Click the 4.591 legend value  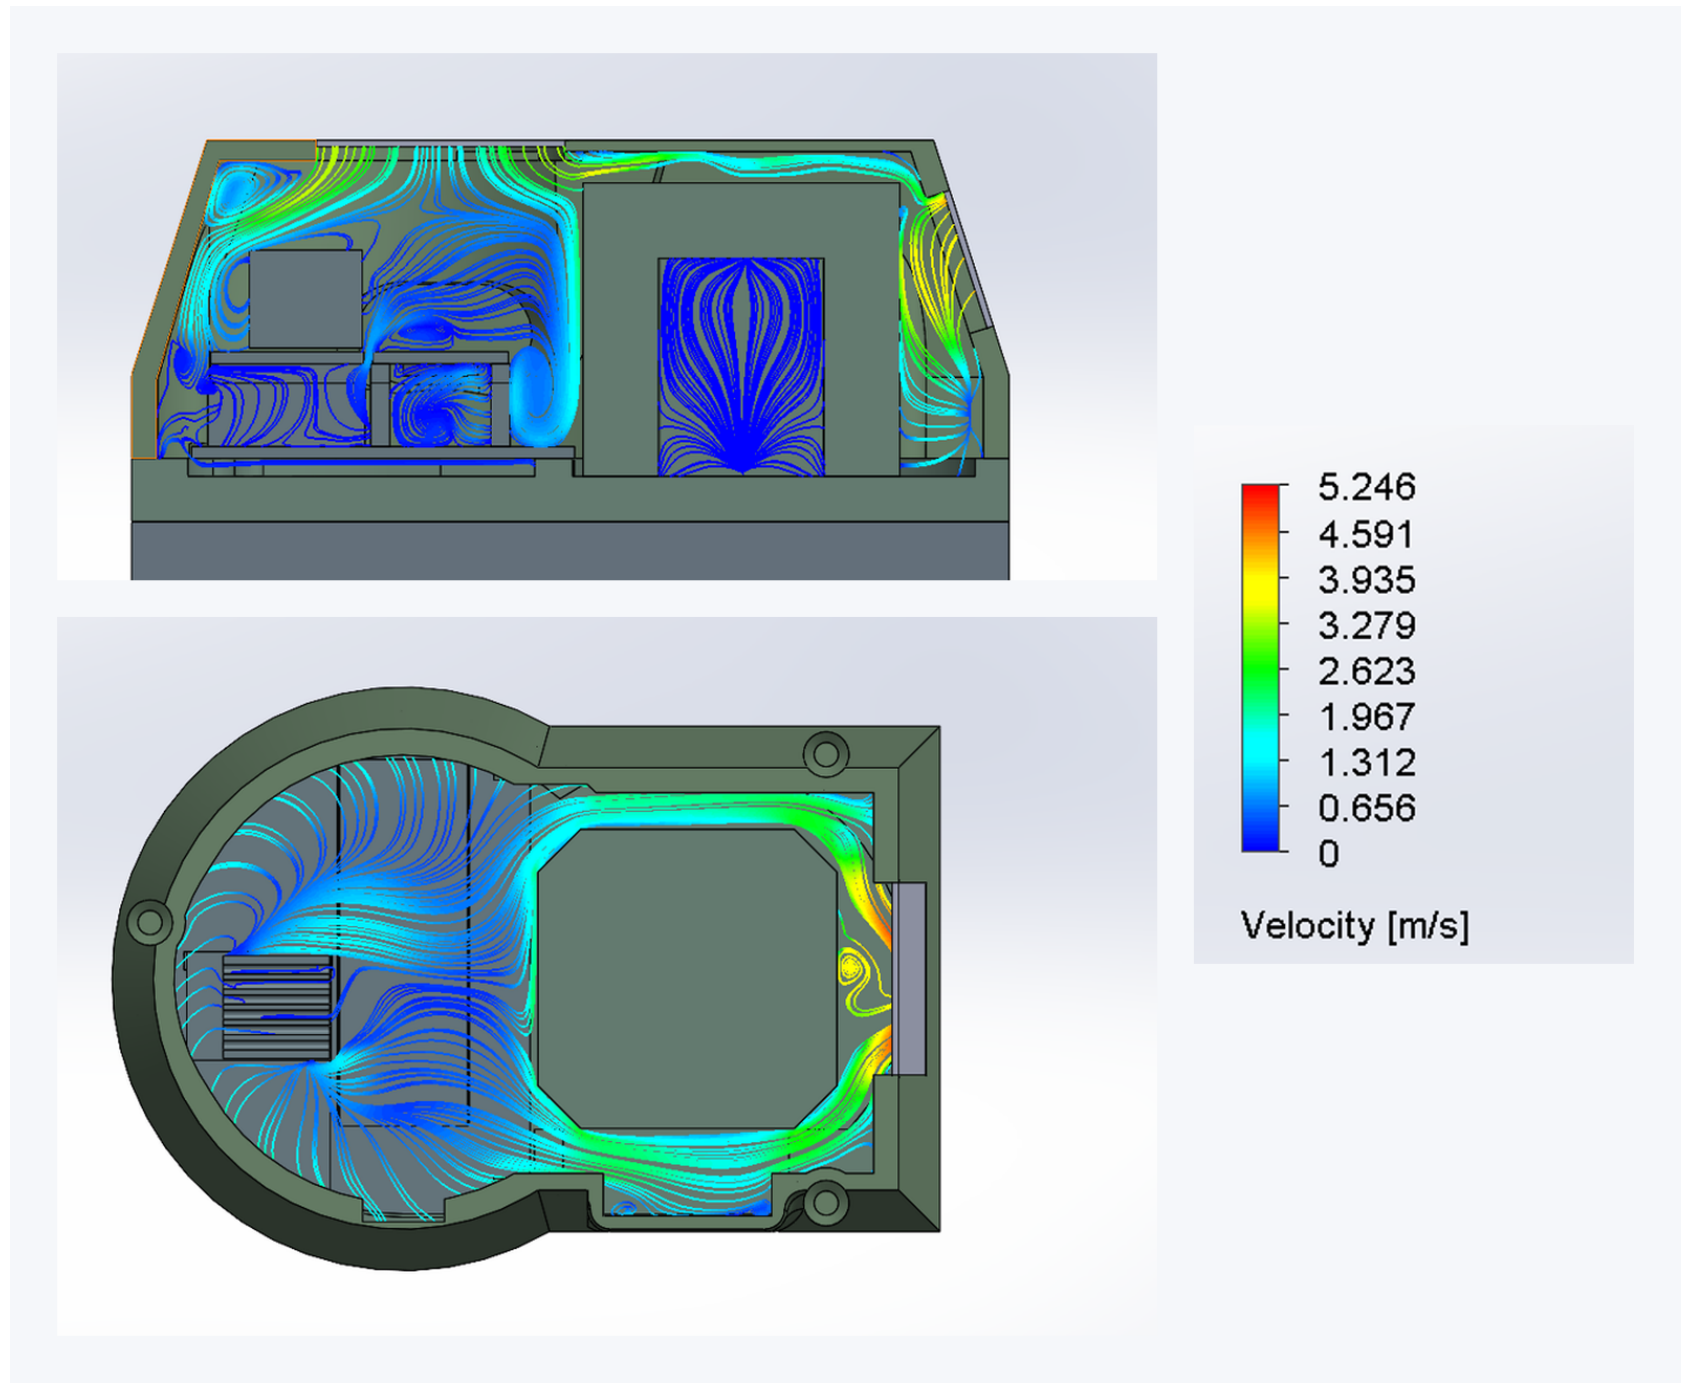click(1366, 534)
